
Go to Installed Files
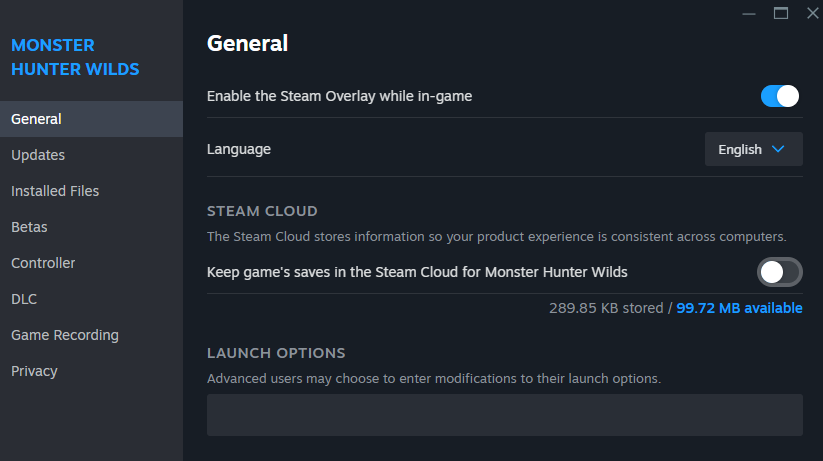click(x=55, y=191)
